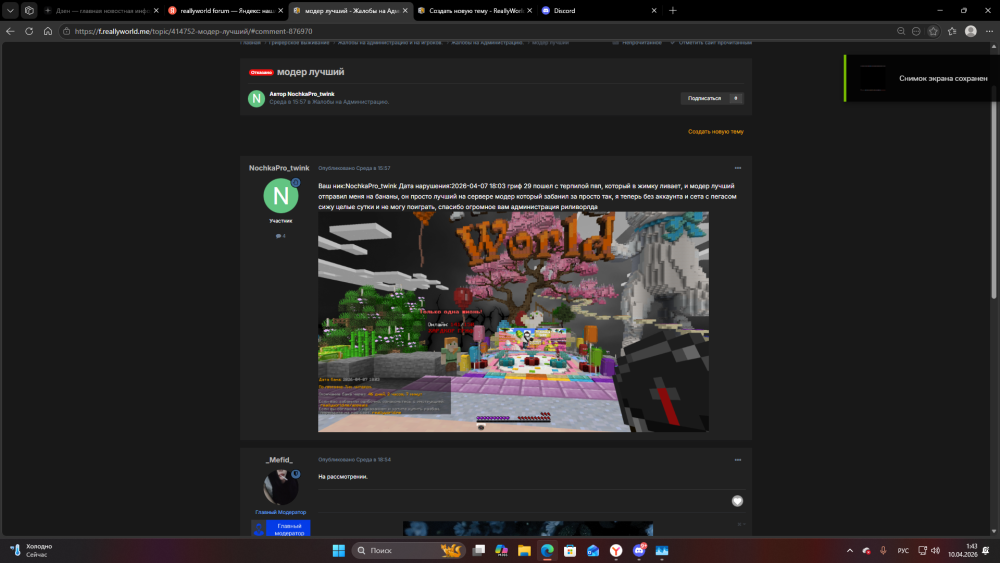Open _Mefid_ username profile link
The height and width of the screenshot is (563, 1000).
(x=279, y=460)
